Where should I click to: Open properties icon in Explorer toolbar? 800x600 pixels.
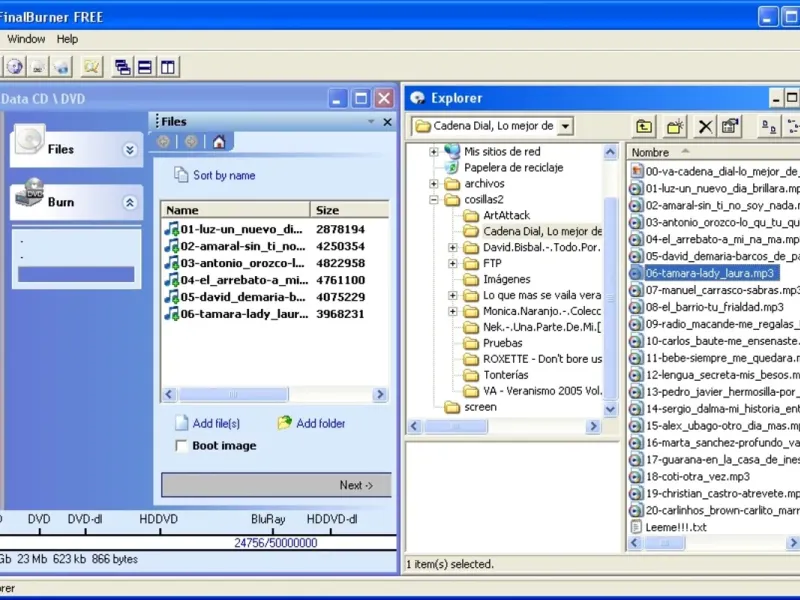[730, 126]
